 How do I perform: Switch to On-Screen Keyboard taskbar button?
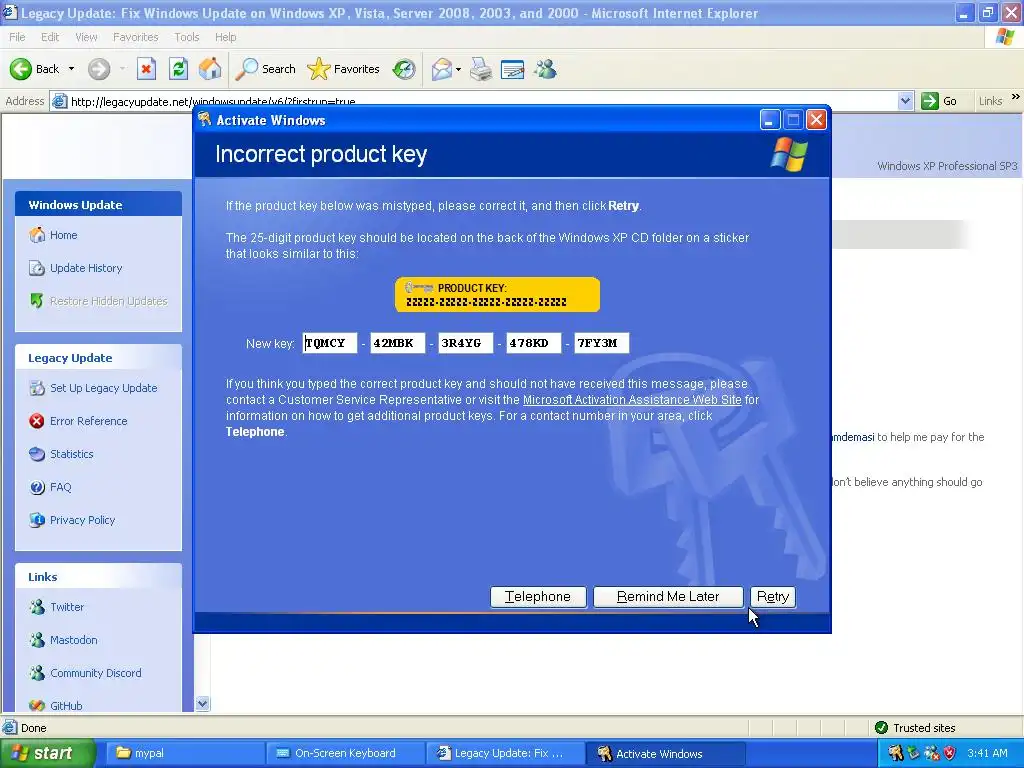tap(345, 754)
